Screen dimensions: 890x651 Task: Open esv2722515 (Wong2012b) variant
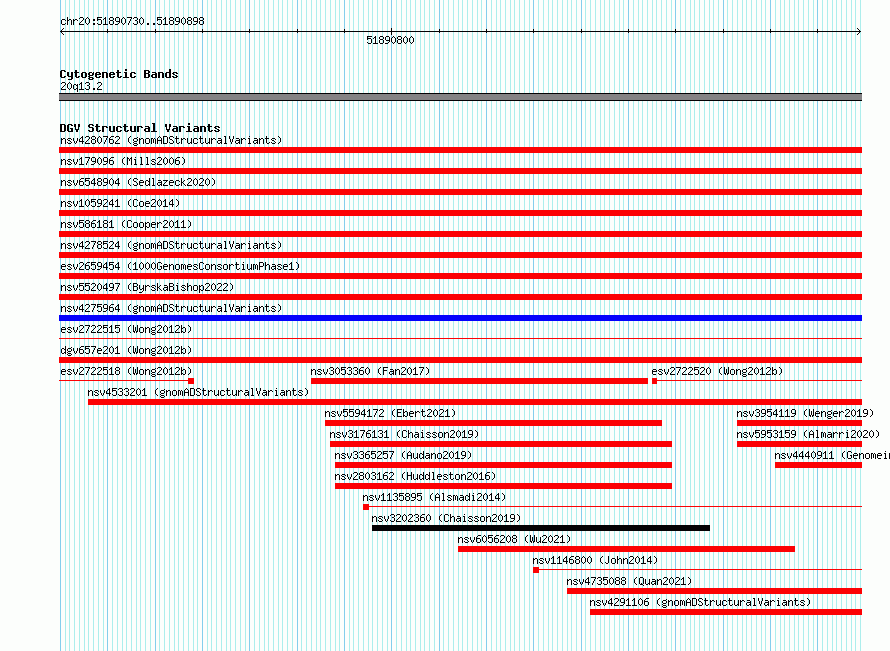tap(126, 329)
